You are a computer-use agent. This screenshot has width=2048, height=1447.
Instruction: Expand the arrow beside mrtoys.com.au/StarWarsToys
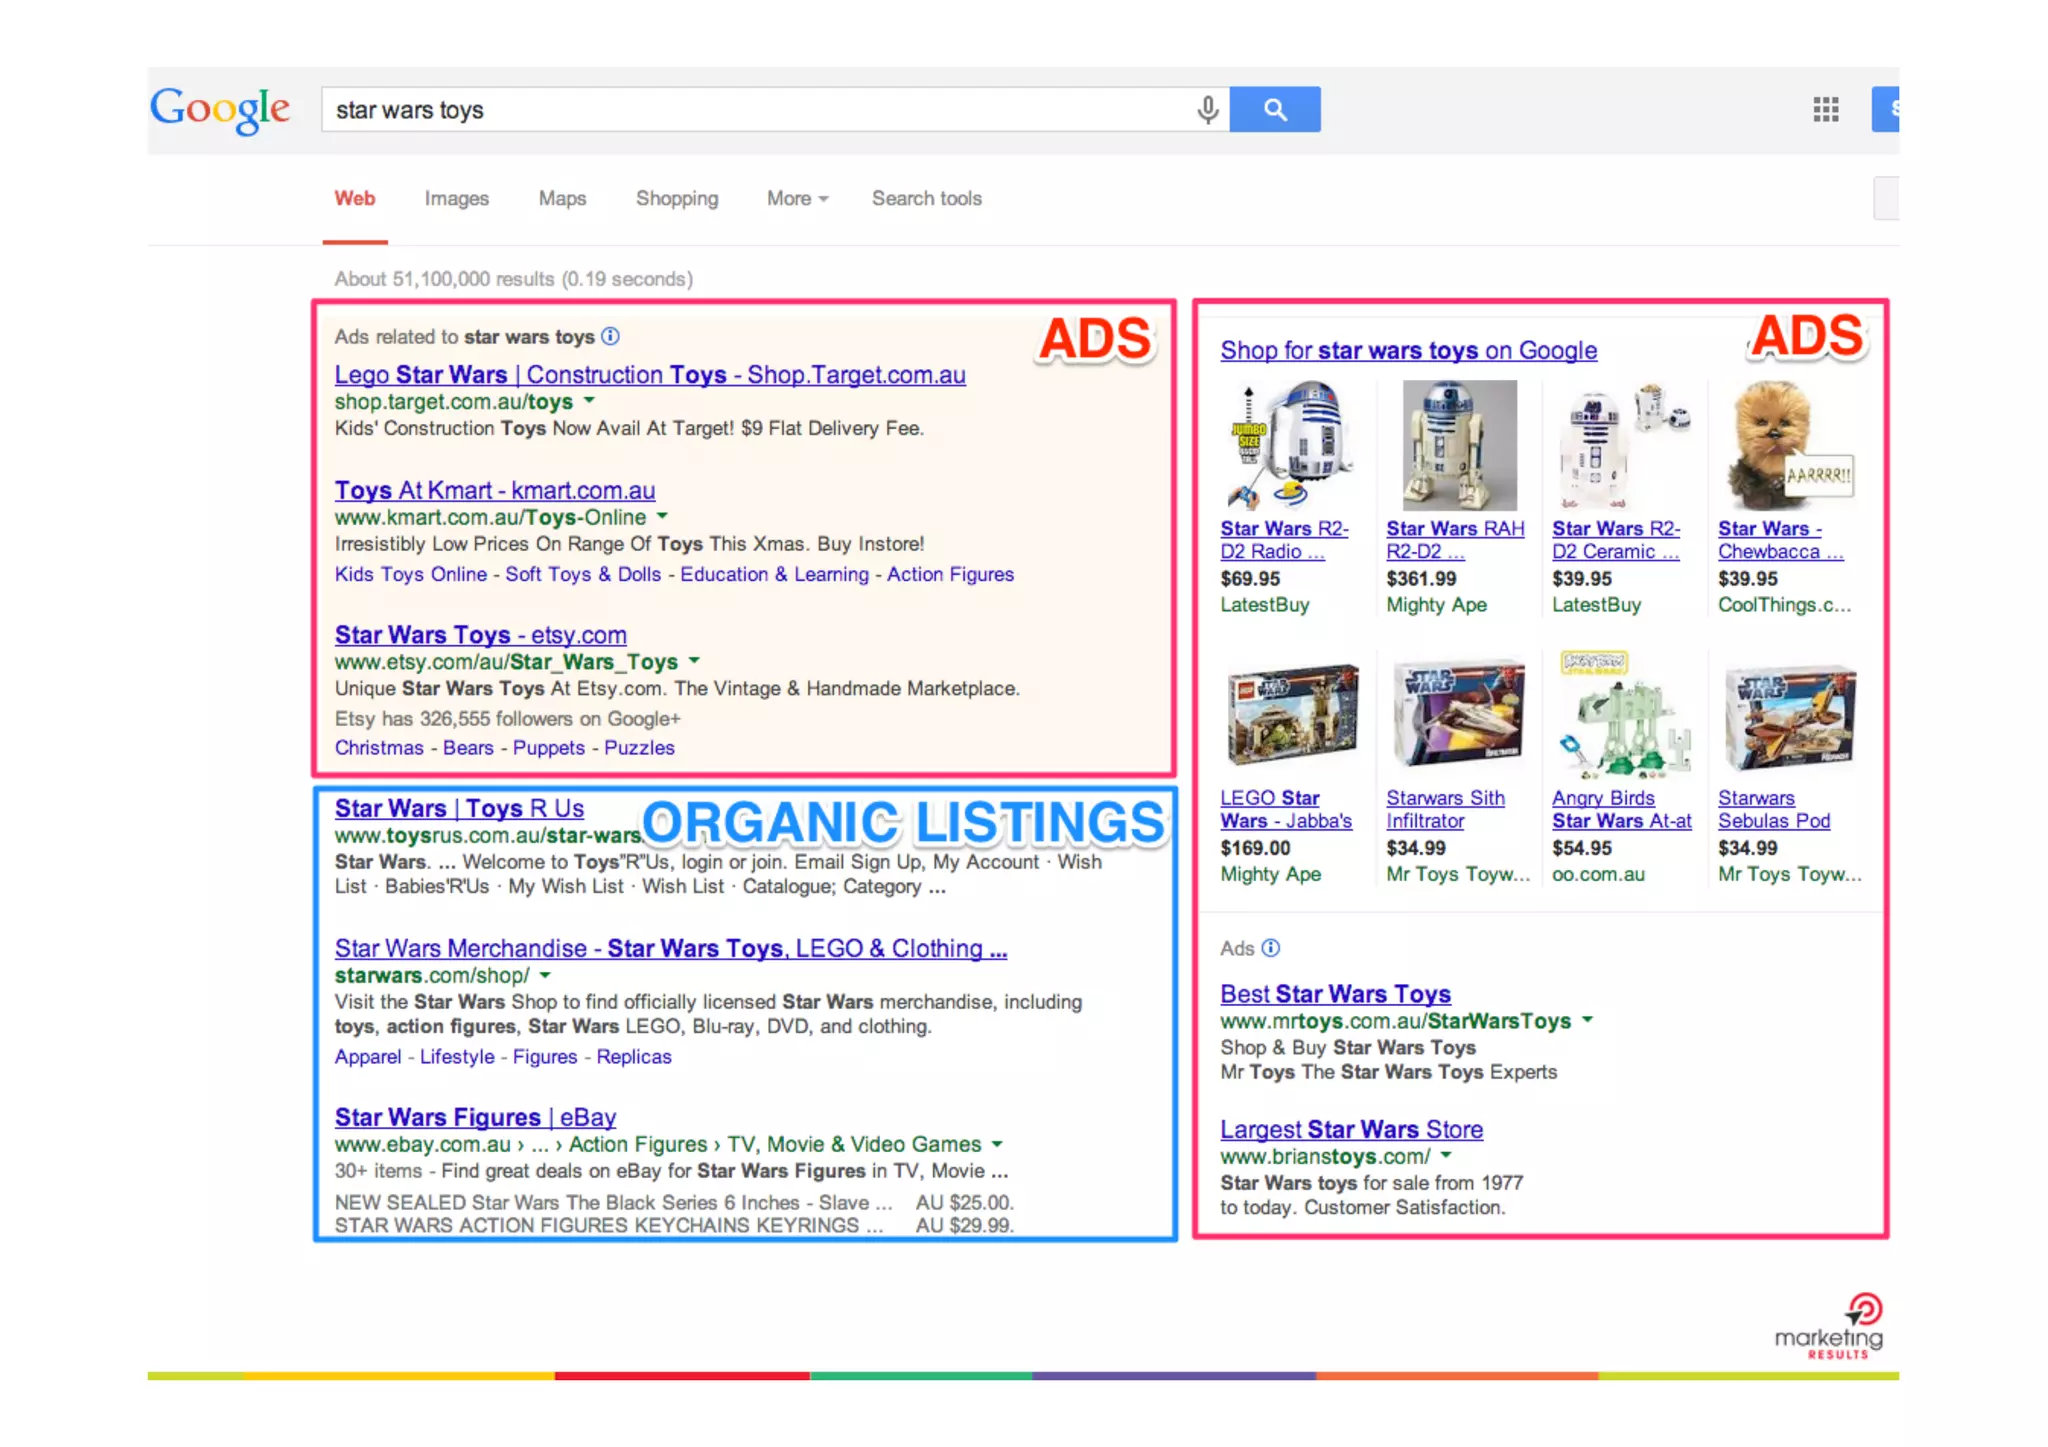pyautogui.click(x=1587, y=1019)
